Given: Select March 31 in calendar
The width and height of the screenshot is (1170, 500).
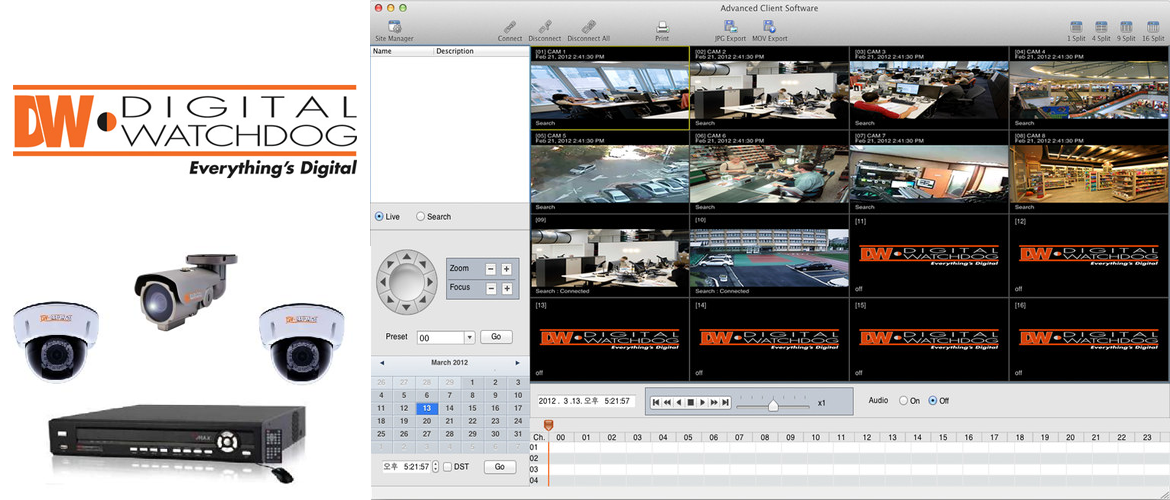Looking at the screenshot, I should click(x=518, y=434).
